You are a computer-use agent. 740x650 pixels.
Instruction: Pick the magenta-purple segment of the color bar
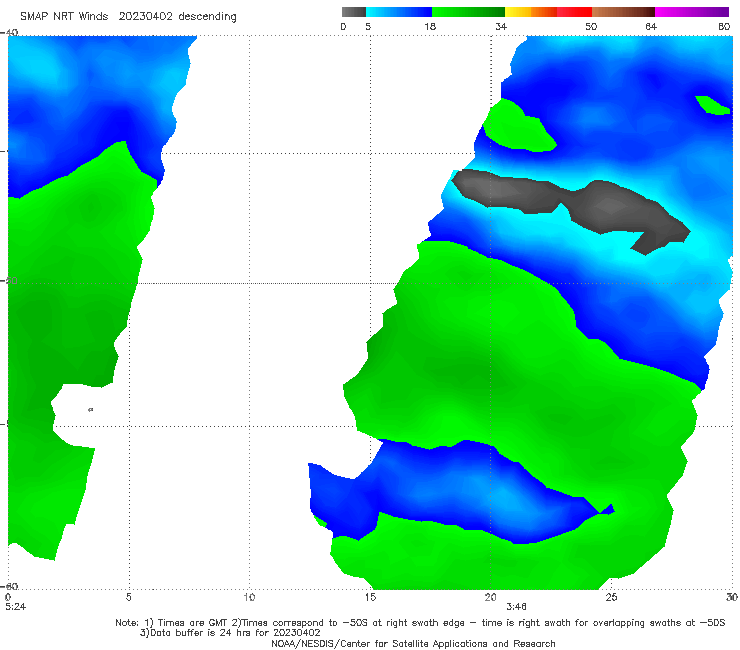click(x=692, y=12)
